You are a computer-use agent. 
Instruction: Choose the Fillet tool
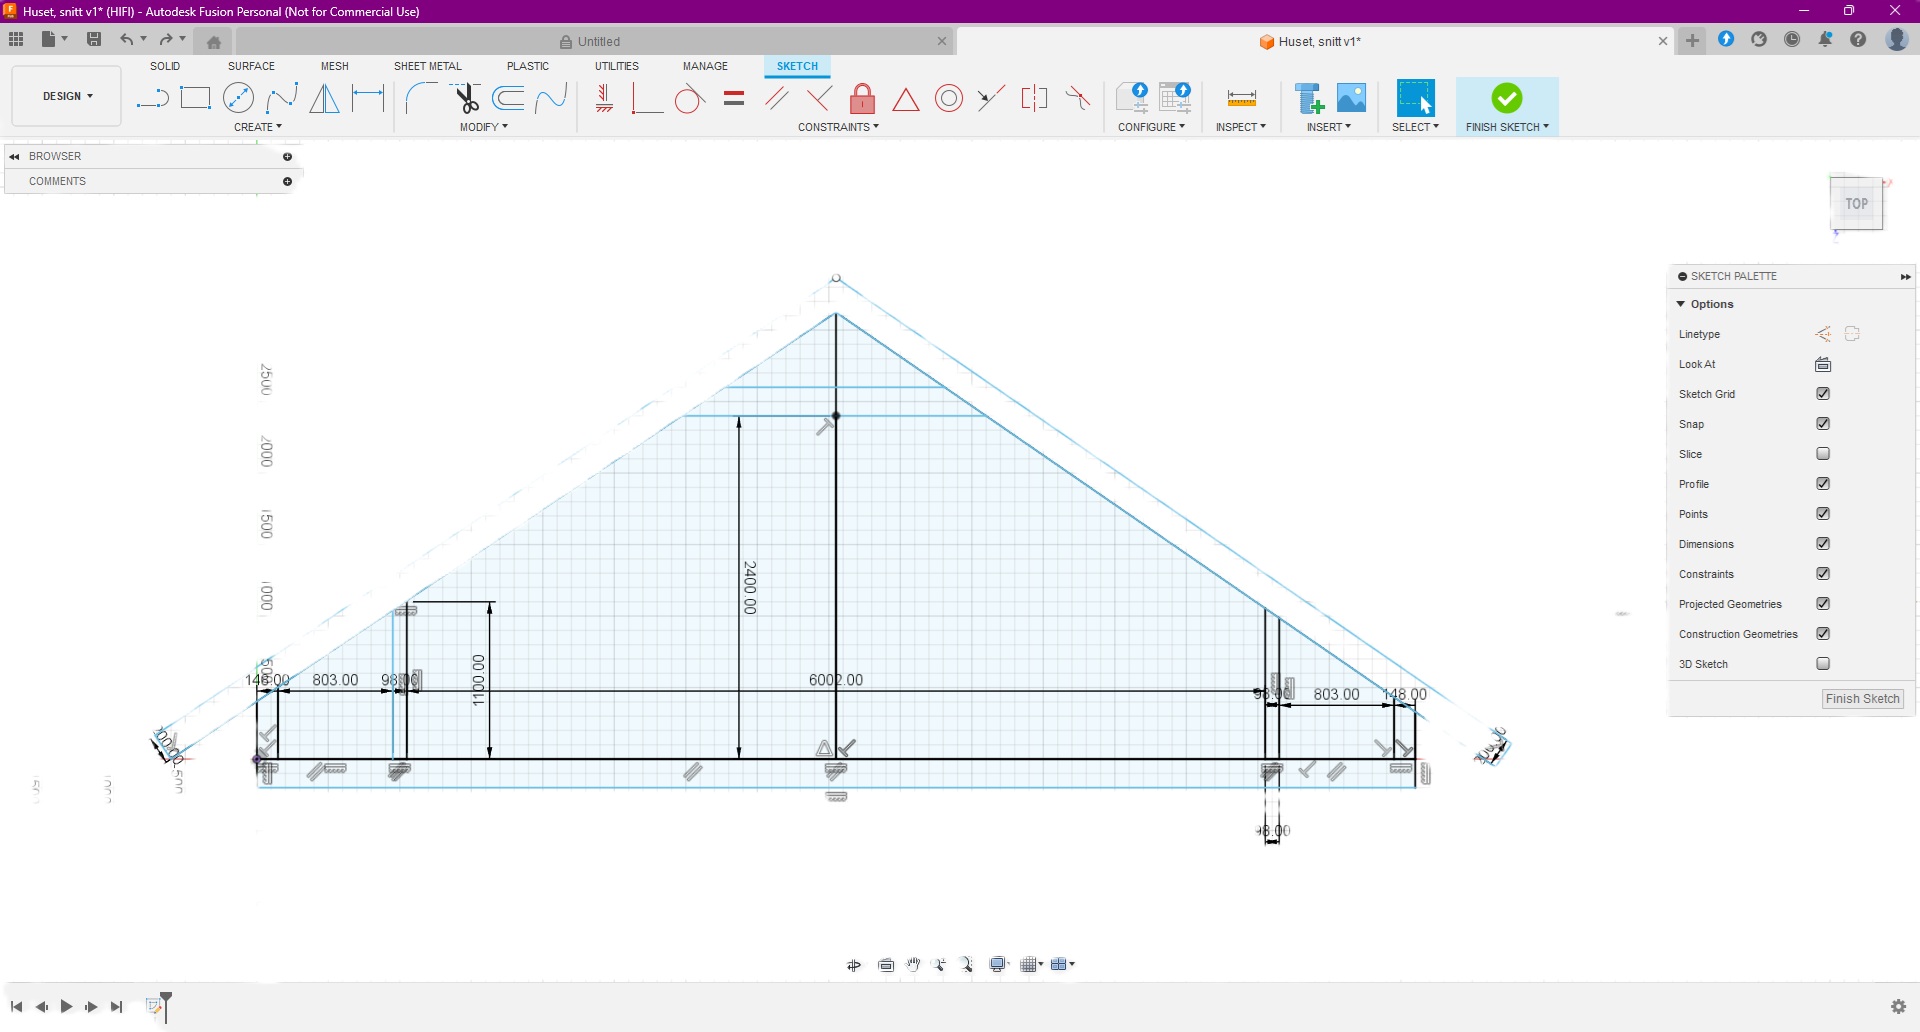420,98
